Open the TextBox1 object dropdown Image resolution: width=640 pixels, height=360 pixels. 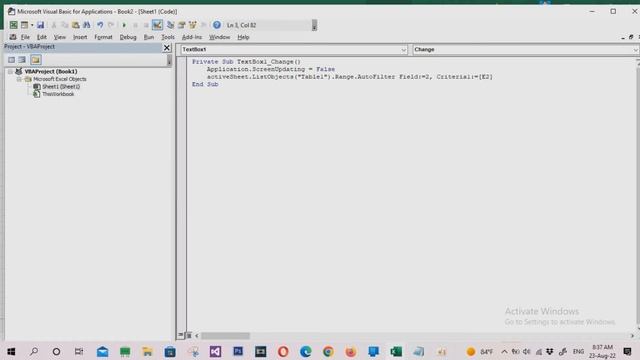pos(404,50)
